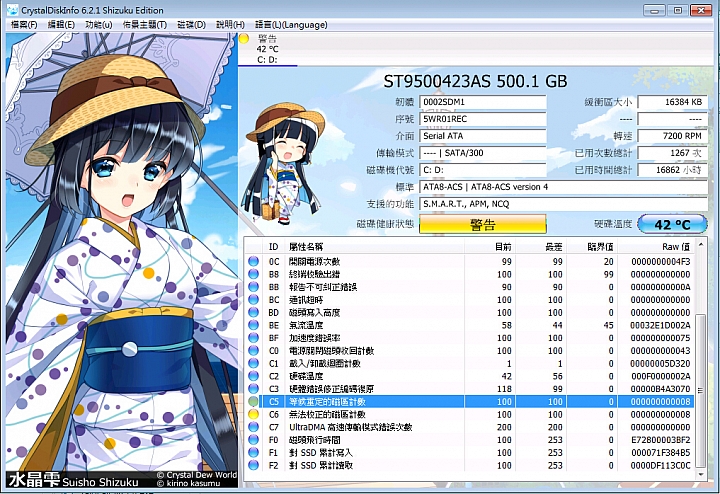Open the 佈景主題(T) menu
Image resolution: width=720 pixels, height=494 pixels.
point(145,25)
